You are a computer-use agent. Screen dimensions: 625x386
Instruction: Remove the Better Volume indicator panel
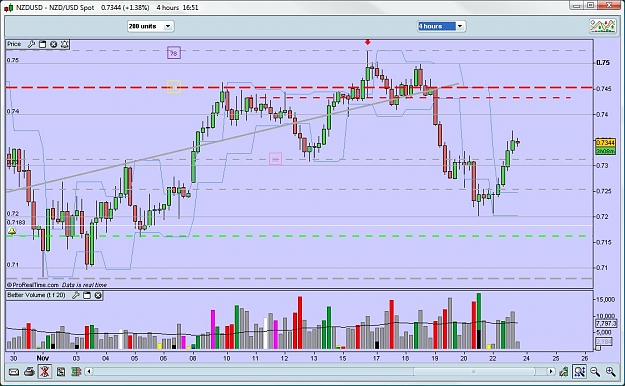click(98, 295)
